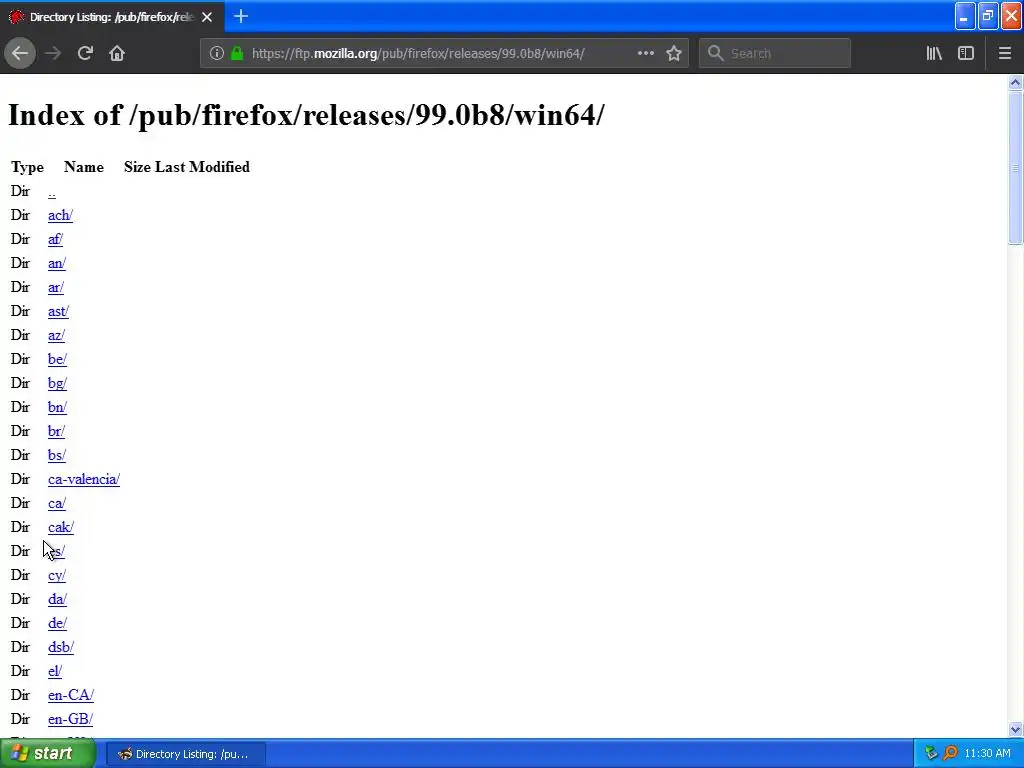Open the Library bookshelf icon
This screenshot has width=1024, height=768.
click(x=934, y=53)
